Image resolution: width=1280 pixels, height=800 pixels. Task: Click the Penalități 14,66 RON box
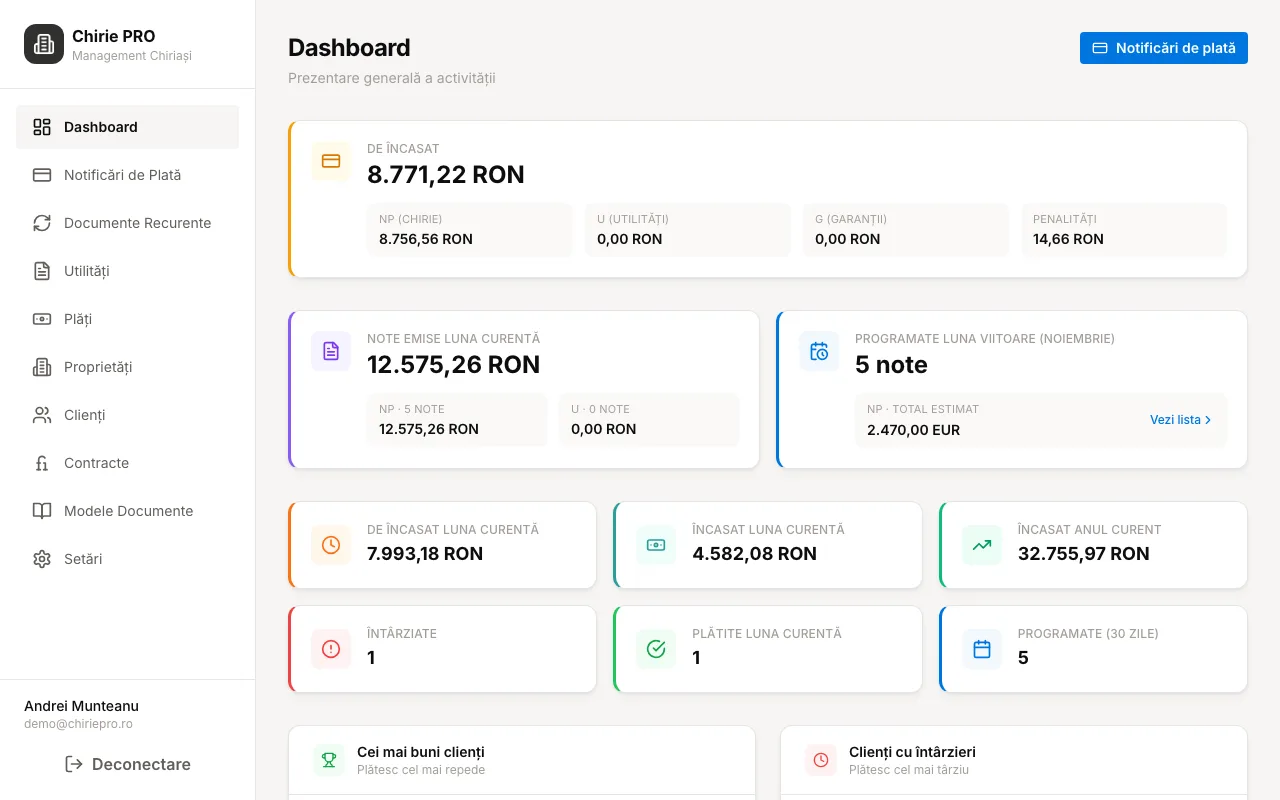(x=1124, y=230)
